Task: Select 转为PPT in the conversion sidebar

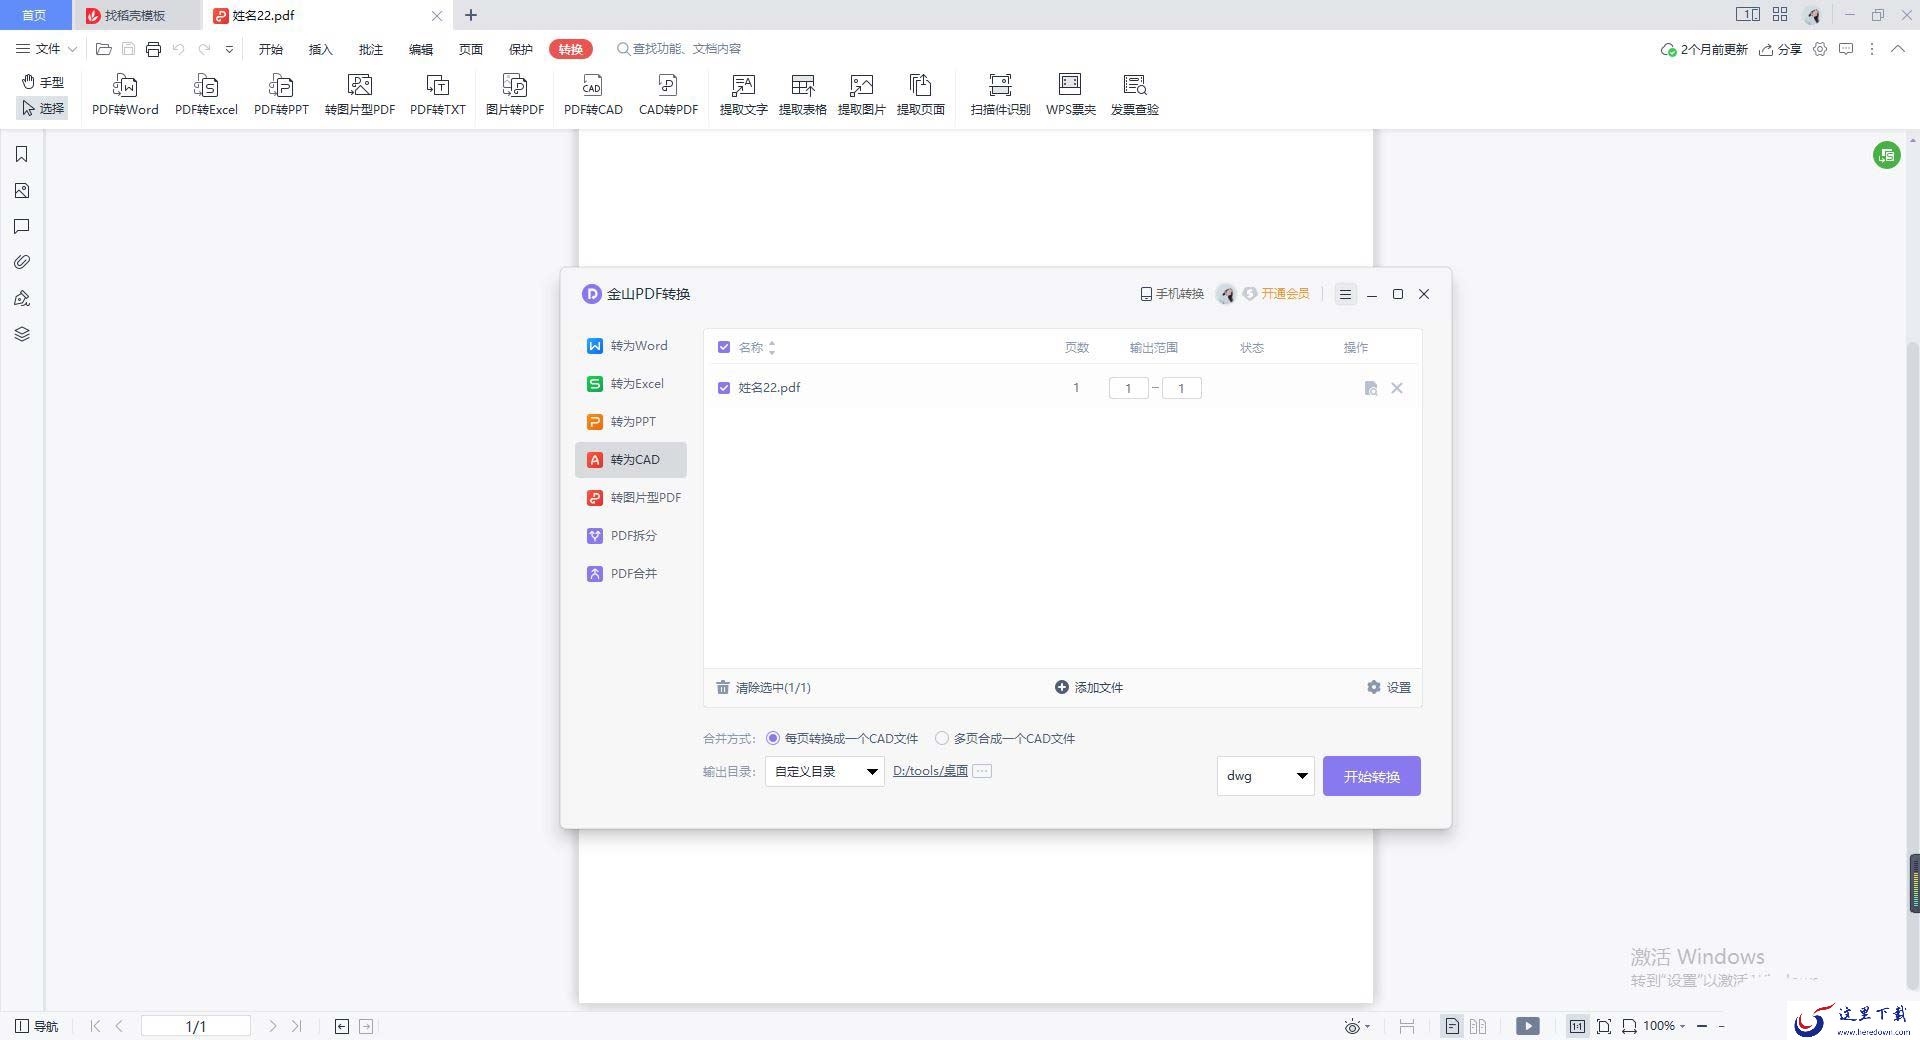Action: [631, 422]
